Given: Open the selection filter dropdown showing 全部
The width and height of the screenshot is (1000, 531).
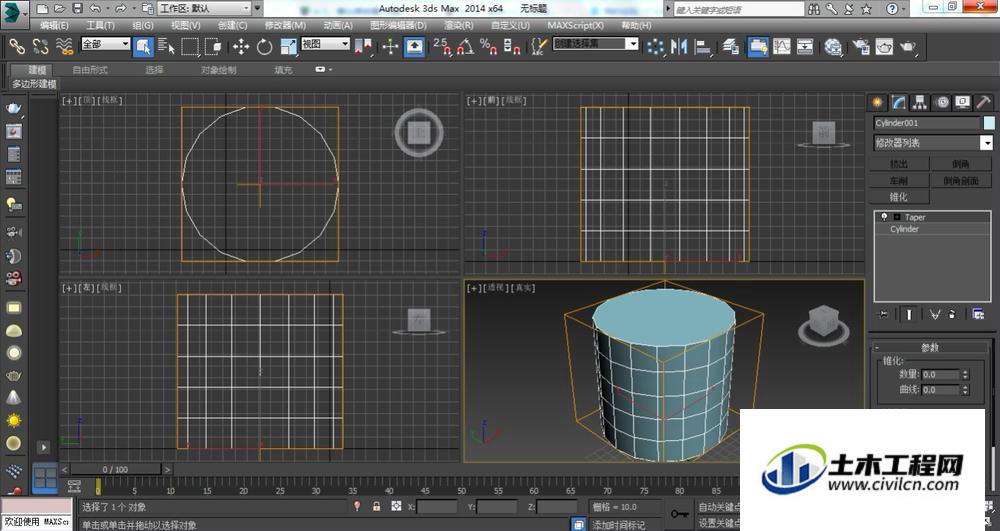Looking at the screenshot, I should pyautogui.click(x=106, y=44).
